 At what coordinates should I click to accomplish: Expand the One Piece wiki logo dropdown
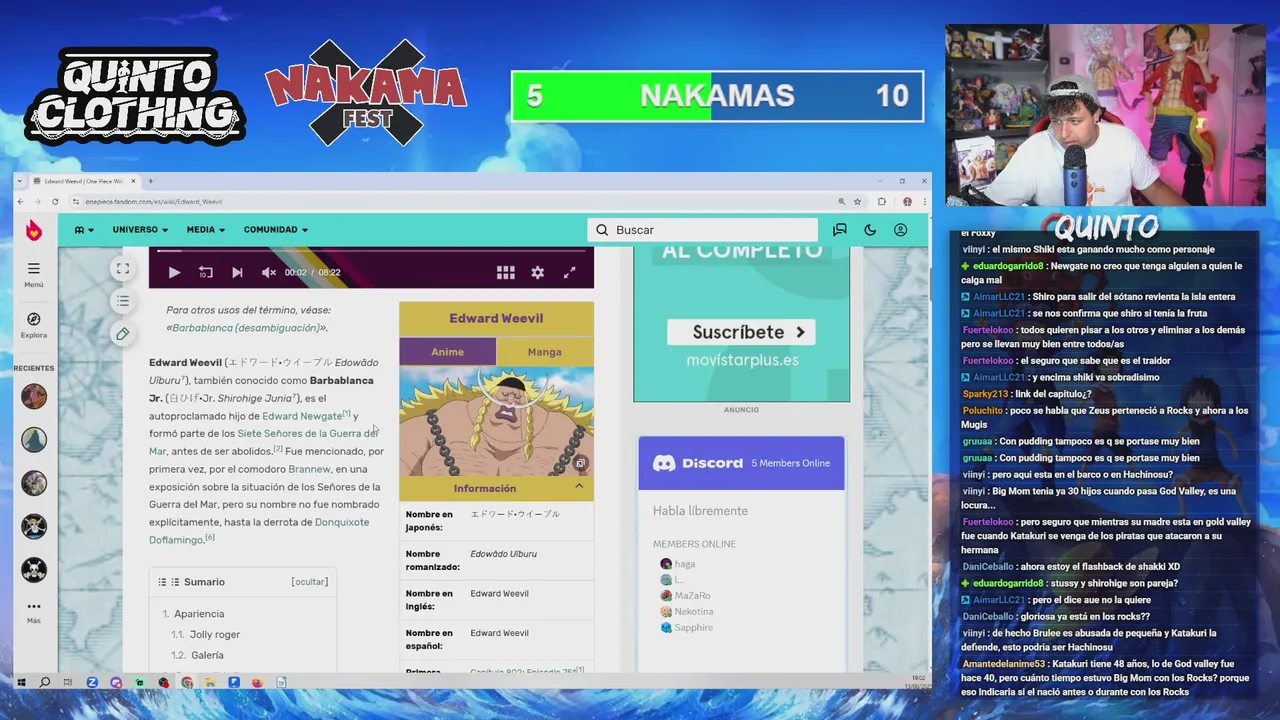click(84, 230)
